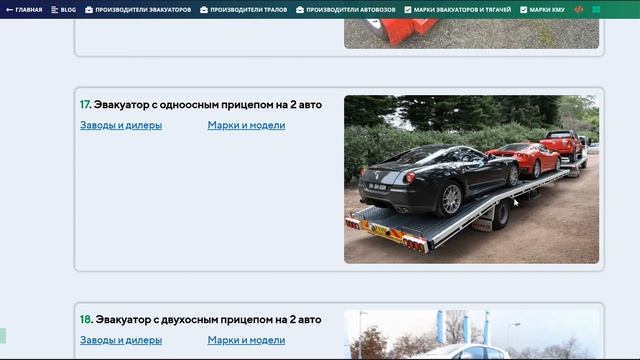Click heading Эвакуатор с одноосным прицепом на 2 авто
The height and width of the screenshot is (360, 640).
[208, 105]
